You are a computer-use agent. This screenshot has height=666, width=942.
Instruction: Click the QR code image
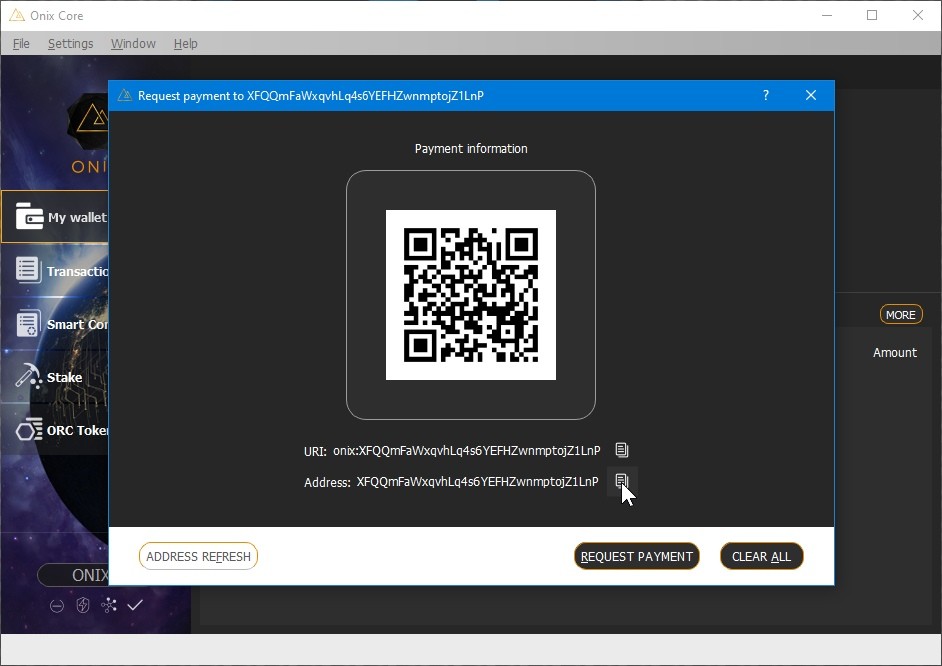coord(470,295)
